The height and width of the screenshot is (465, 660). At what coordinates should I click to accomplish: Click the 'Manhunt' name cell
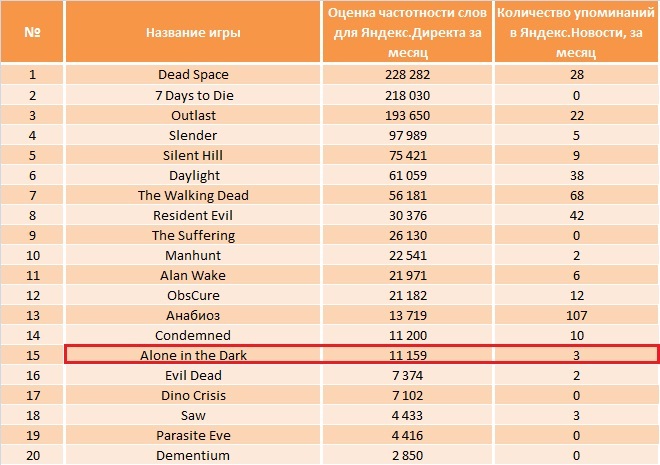tap(193, 255)
